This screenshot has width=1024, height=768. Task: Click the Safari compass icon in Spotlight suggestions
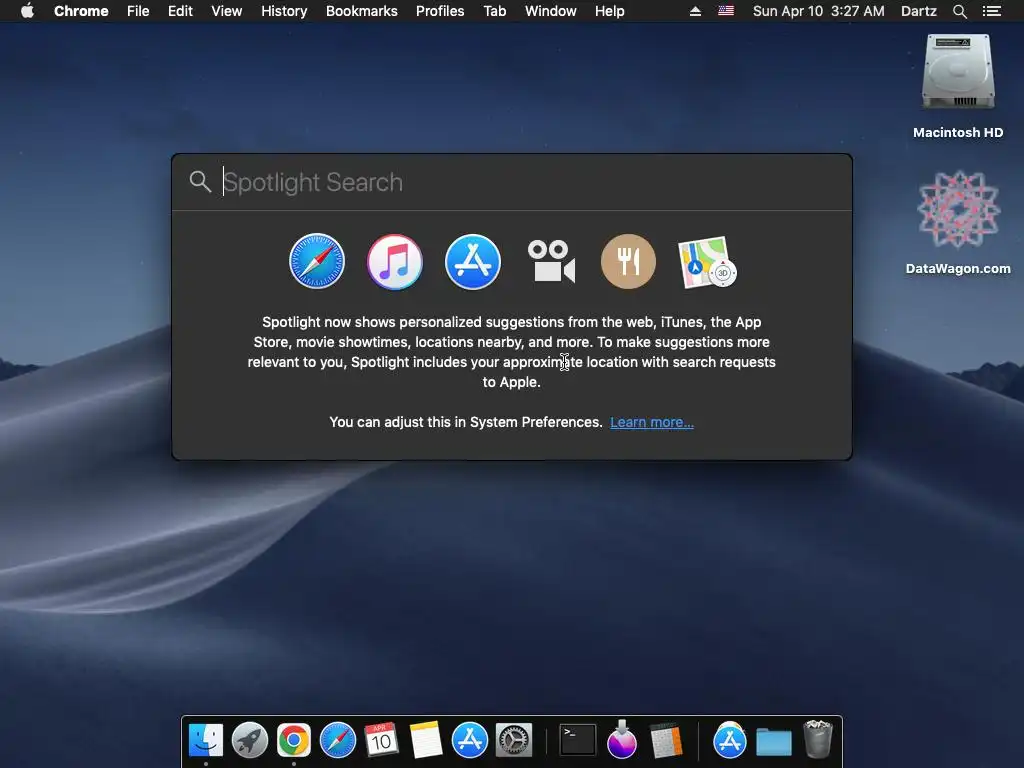point(317,261)
